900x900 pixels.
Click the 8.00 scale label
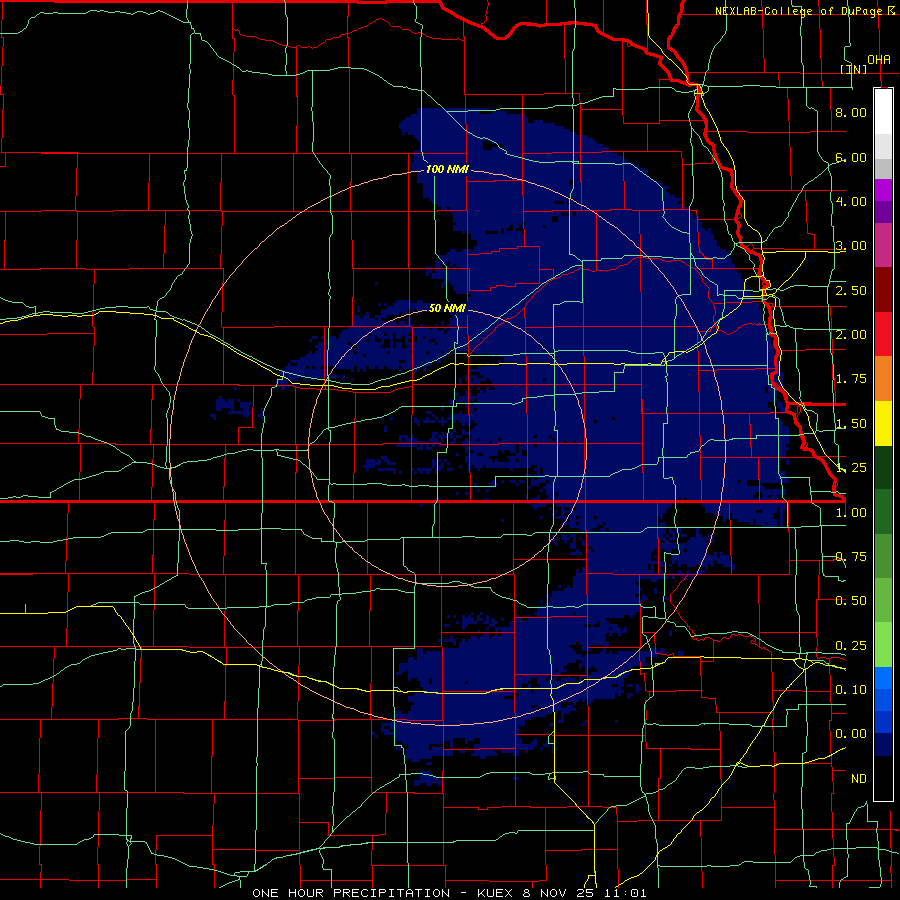[851, 112]
